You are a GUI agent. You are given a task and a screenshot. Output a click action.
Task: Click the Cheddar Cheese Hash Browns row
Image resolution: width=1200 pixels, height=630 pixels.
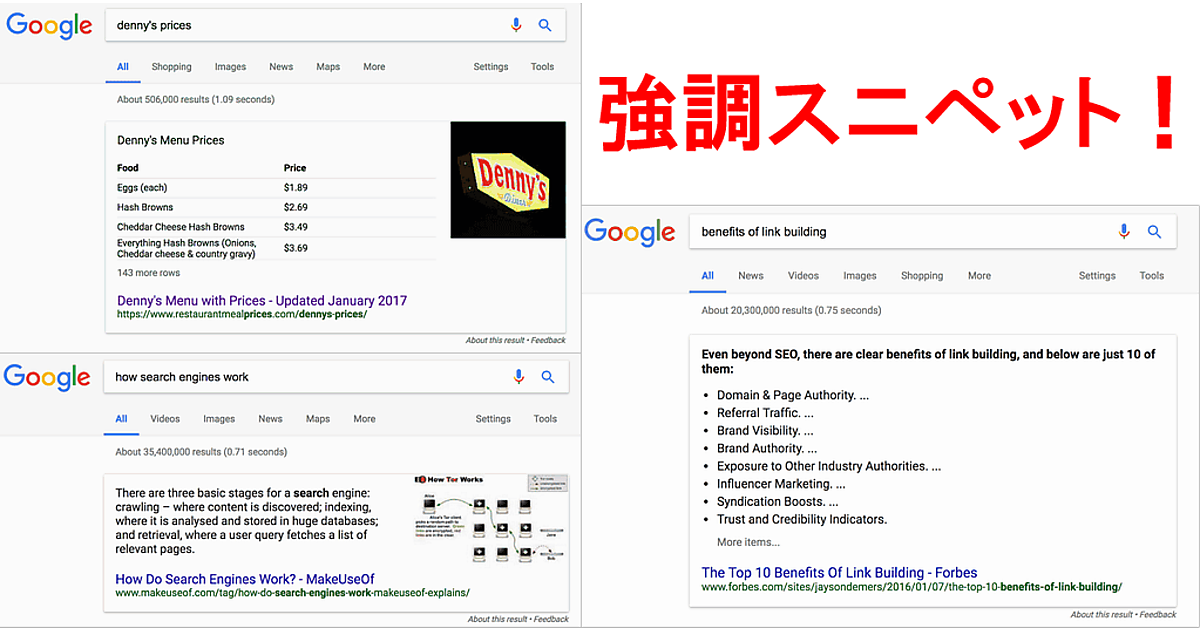[x=276, y=226]
